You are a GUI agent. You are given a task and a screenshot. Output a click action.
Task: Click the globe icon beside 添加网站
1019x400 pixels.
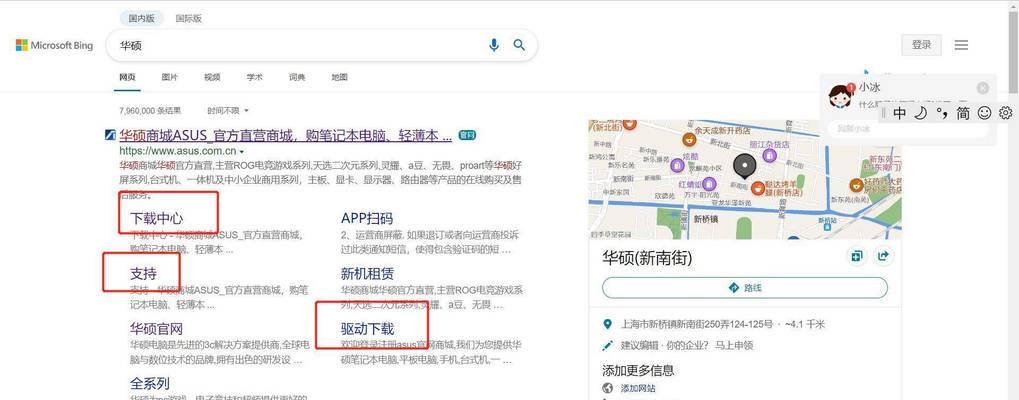tap(608, 388)
